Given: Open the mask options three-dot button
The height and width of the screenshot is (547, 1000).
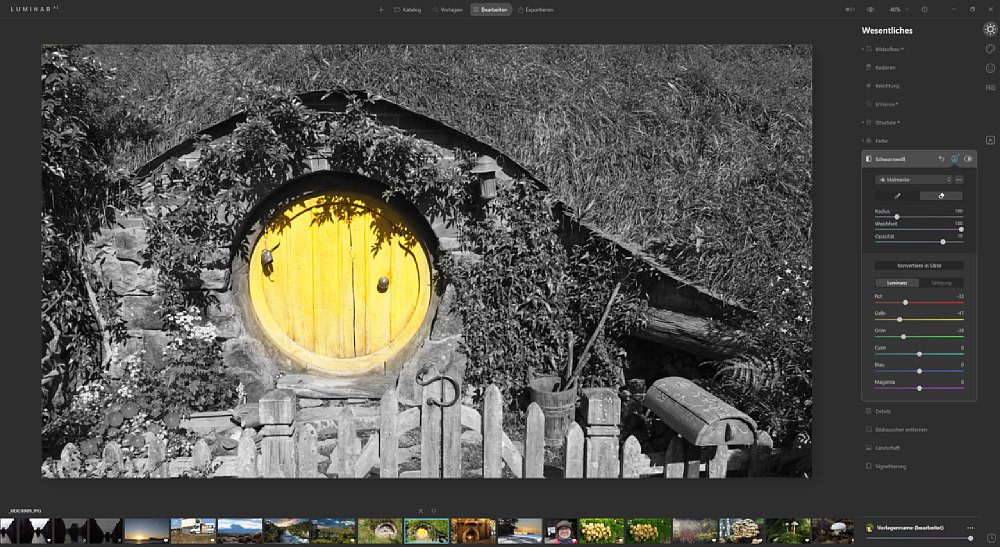Looking at the screenshot, I should click(x=959, y=180).
